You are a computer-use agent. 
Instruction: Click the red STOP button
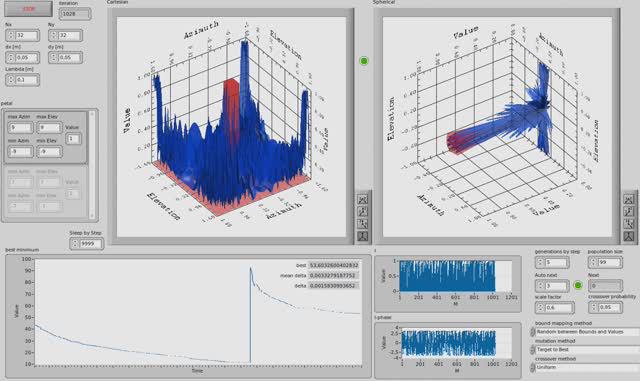[28, 9]
